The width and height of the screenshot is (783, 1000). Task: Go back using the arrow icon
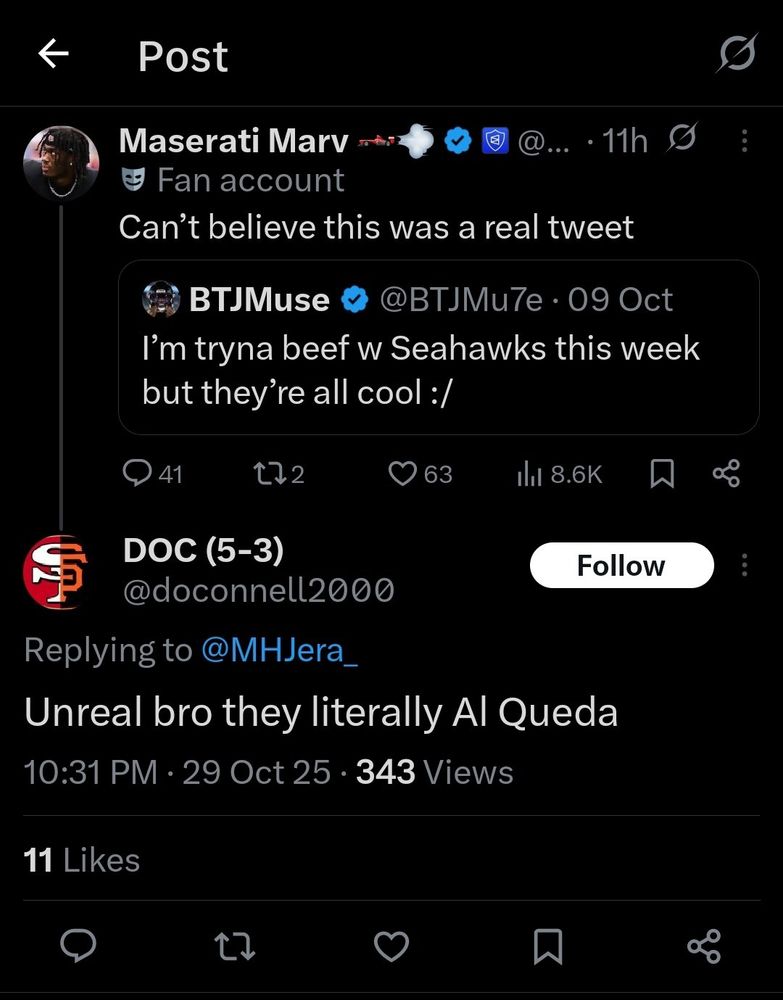54,54
